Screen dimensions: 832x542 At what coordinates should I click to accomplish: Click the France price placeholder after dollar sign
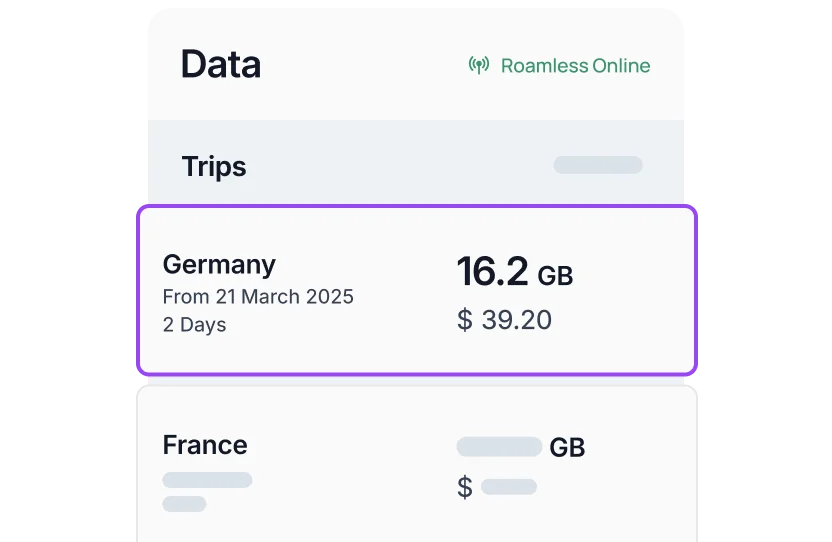[509, 487]
